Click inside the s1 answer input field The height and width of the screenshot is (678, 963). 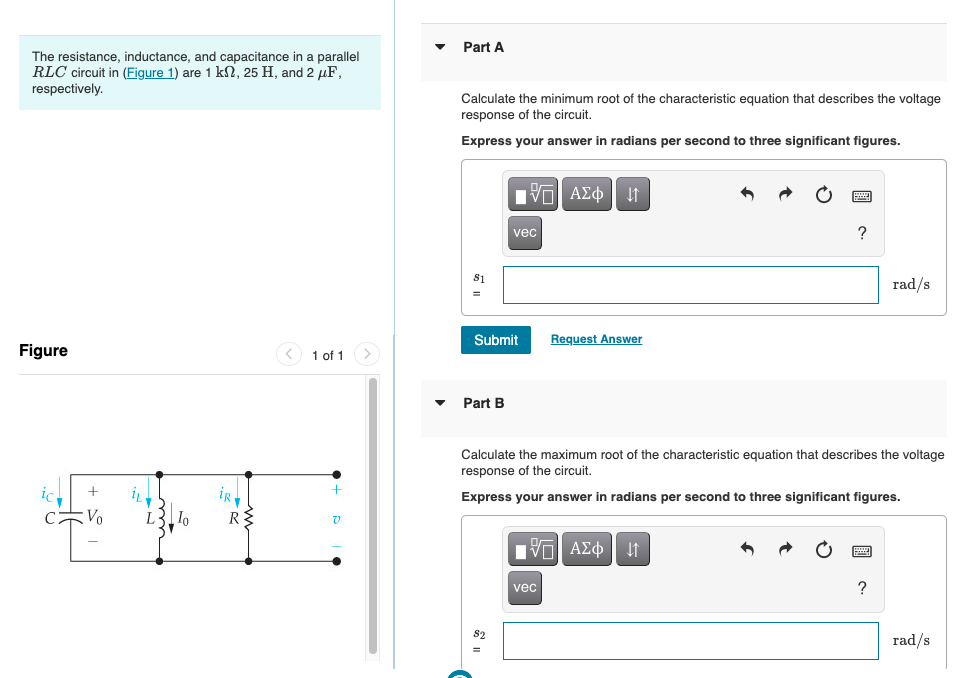[x=690, y=284]
